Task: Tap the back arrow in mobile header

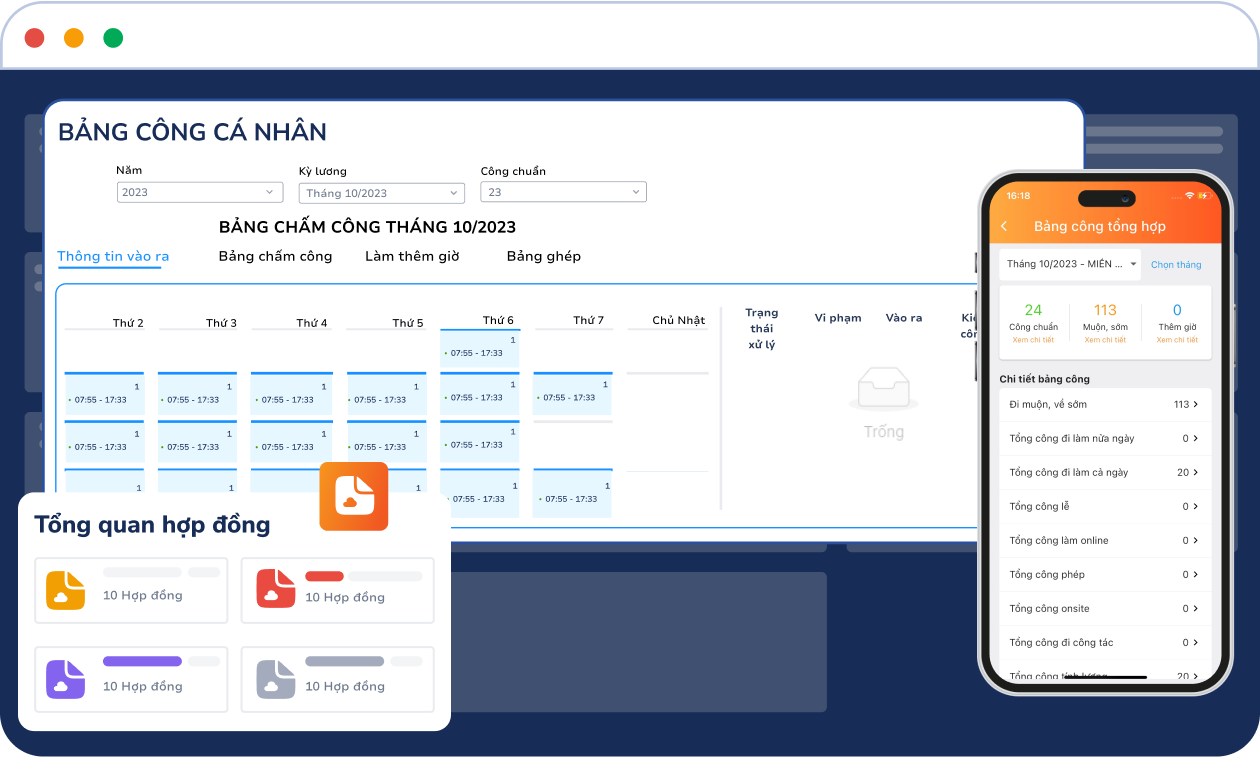Action: [1004, 227]
